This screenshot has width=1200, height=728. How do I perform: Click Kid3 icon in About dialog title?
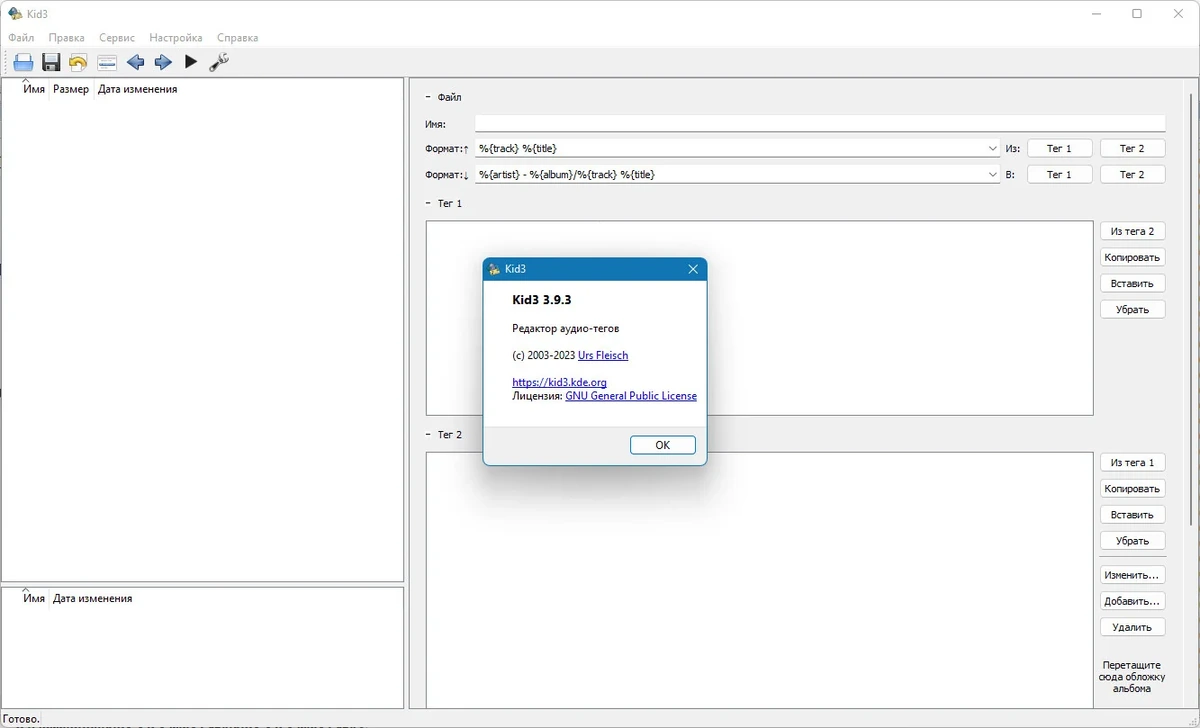494,269
